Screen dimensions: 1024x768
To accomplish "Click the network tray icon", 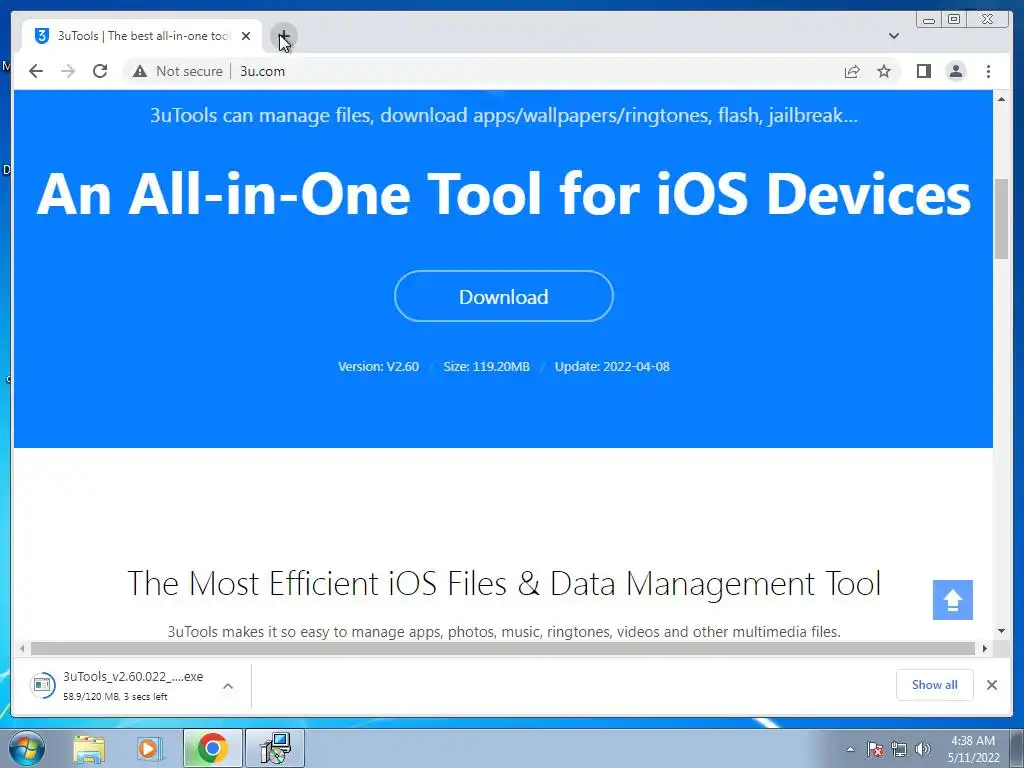I will click(x=899, y=749).
